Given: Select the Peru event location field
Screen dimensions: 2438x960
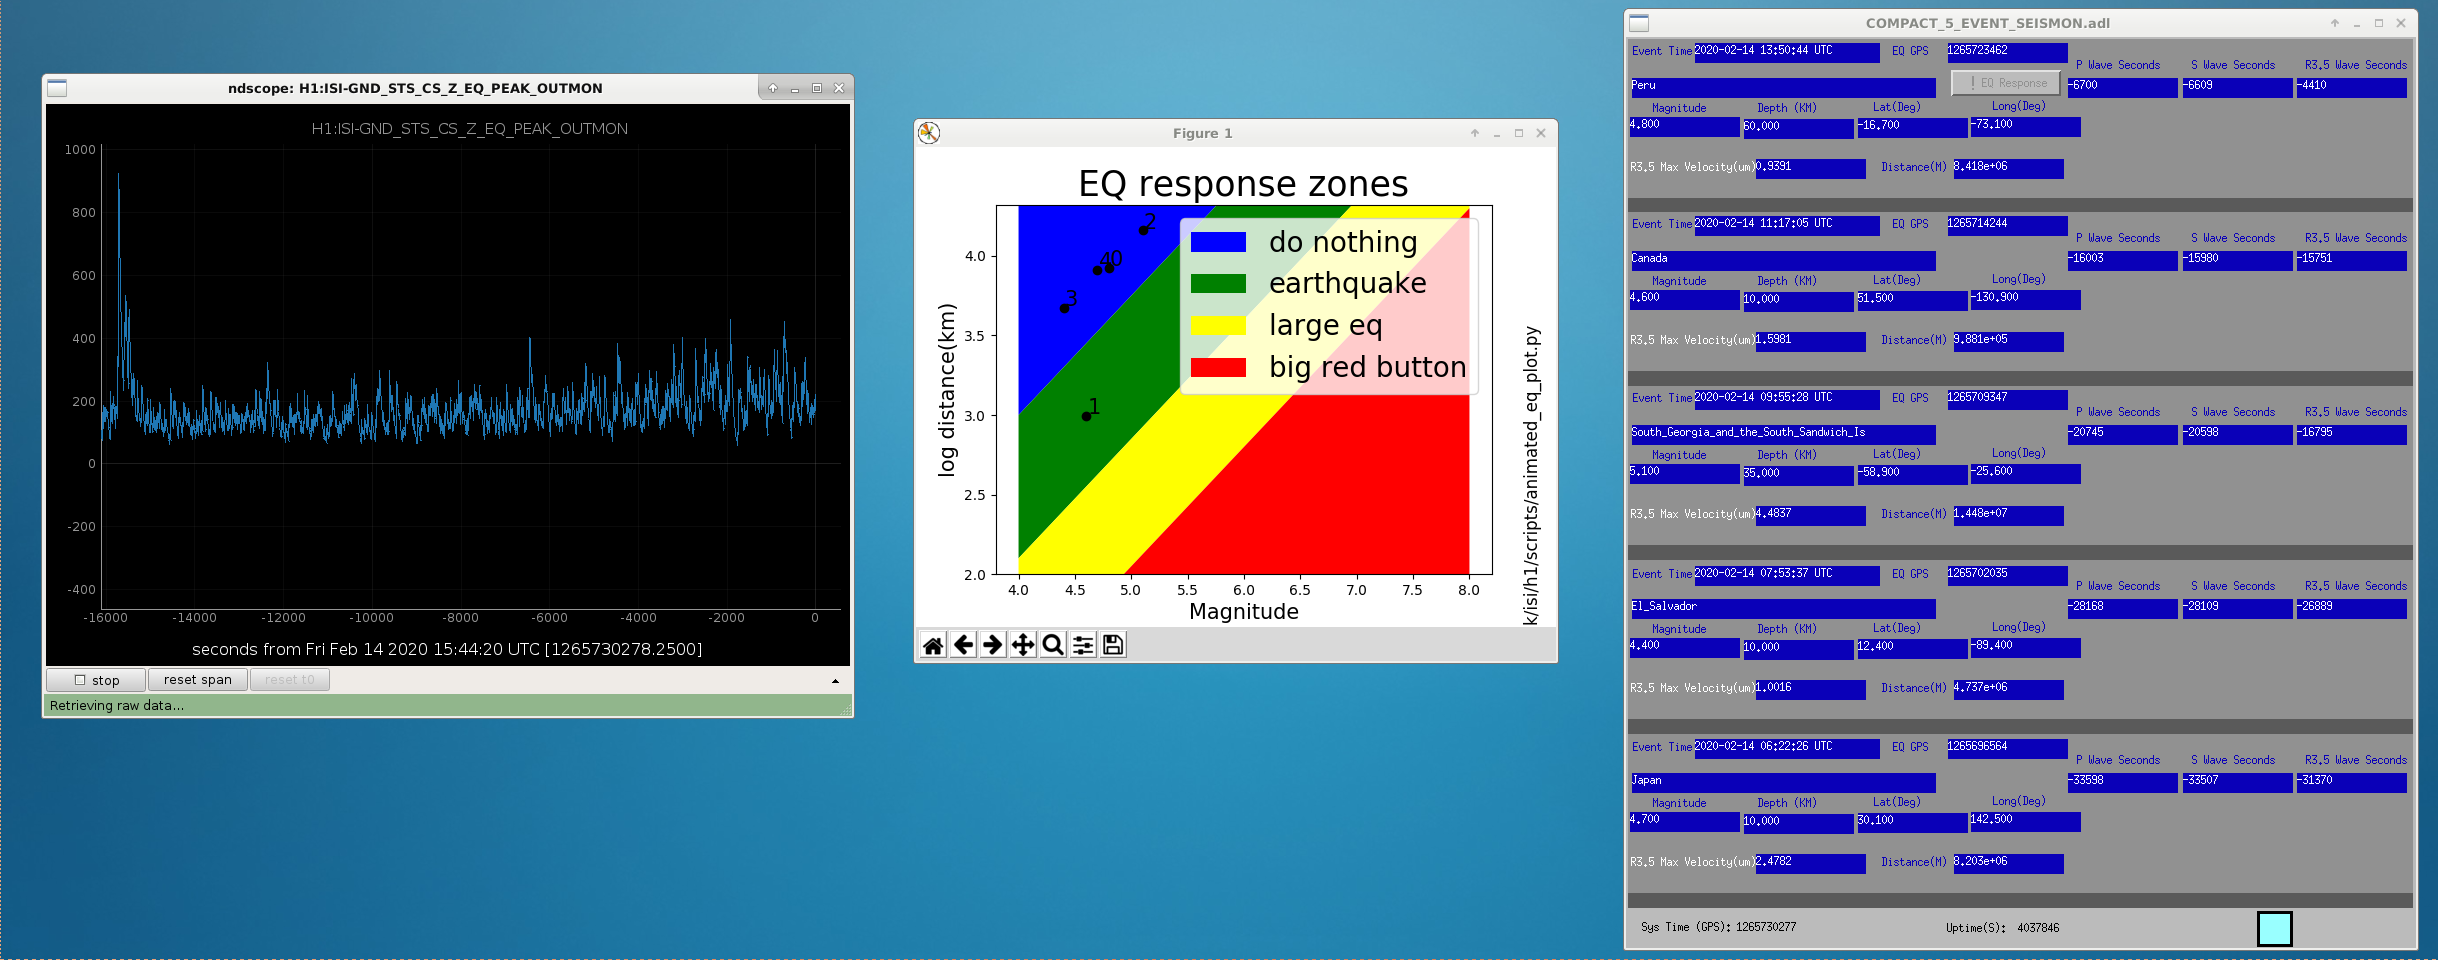Looking at the screenshot, I should 1783,87.
